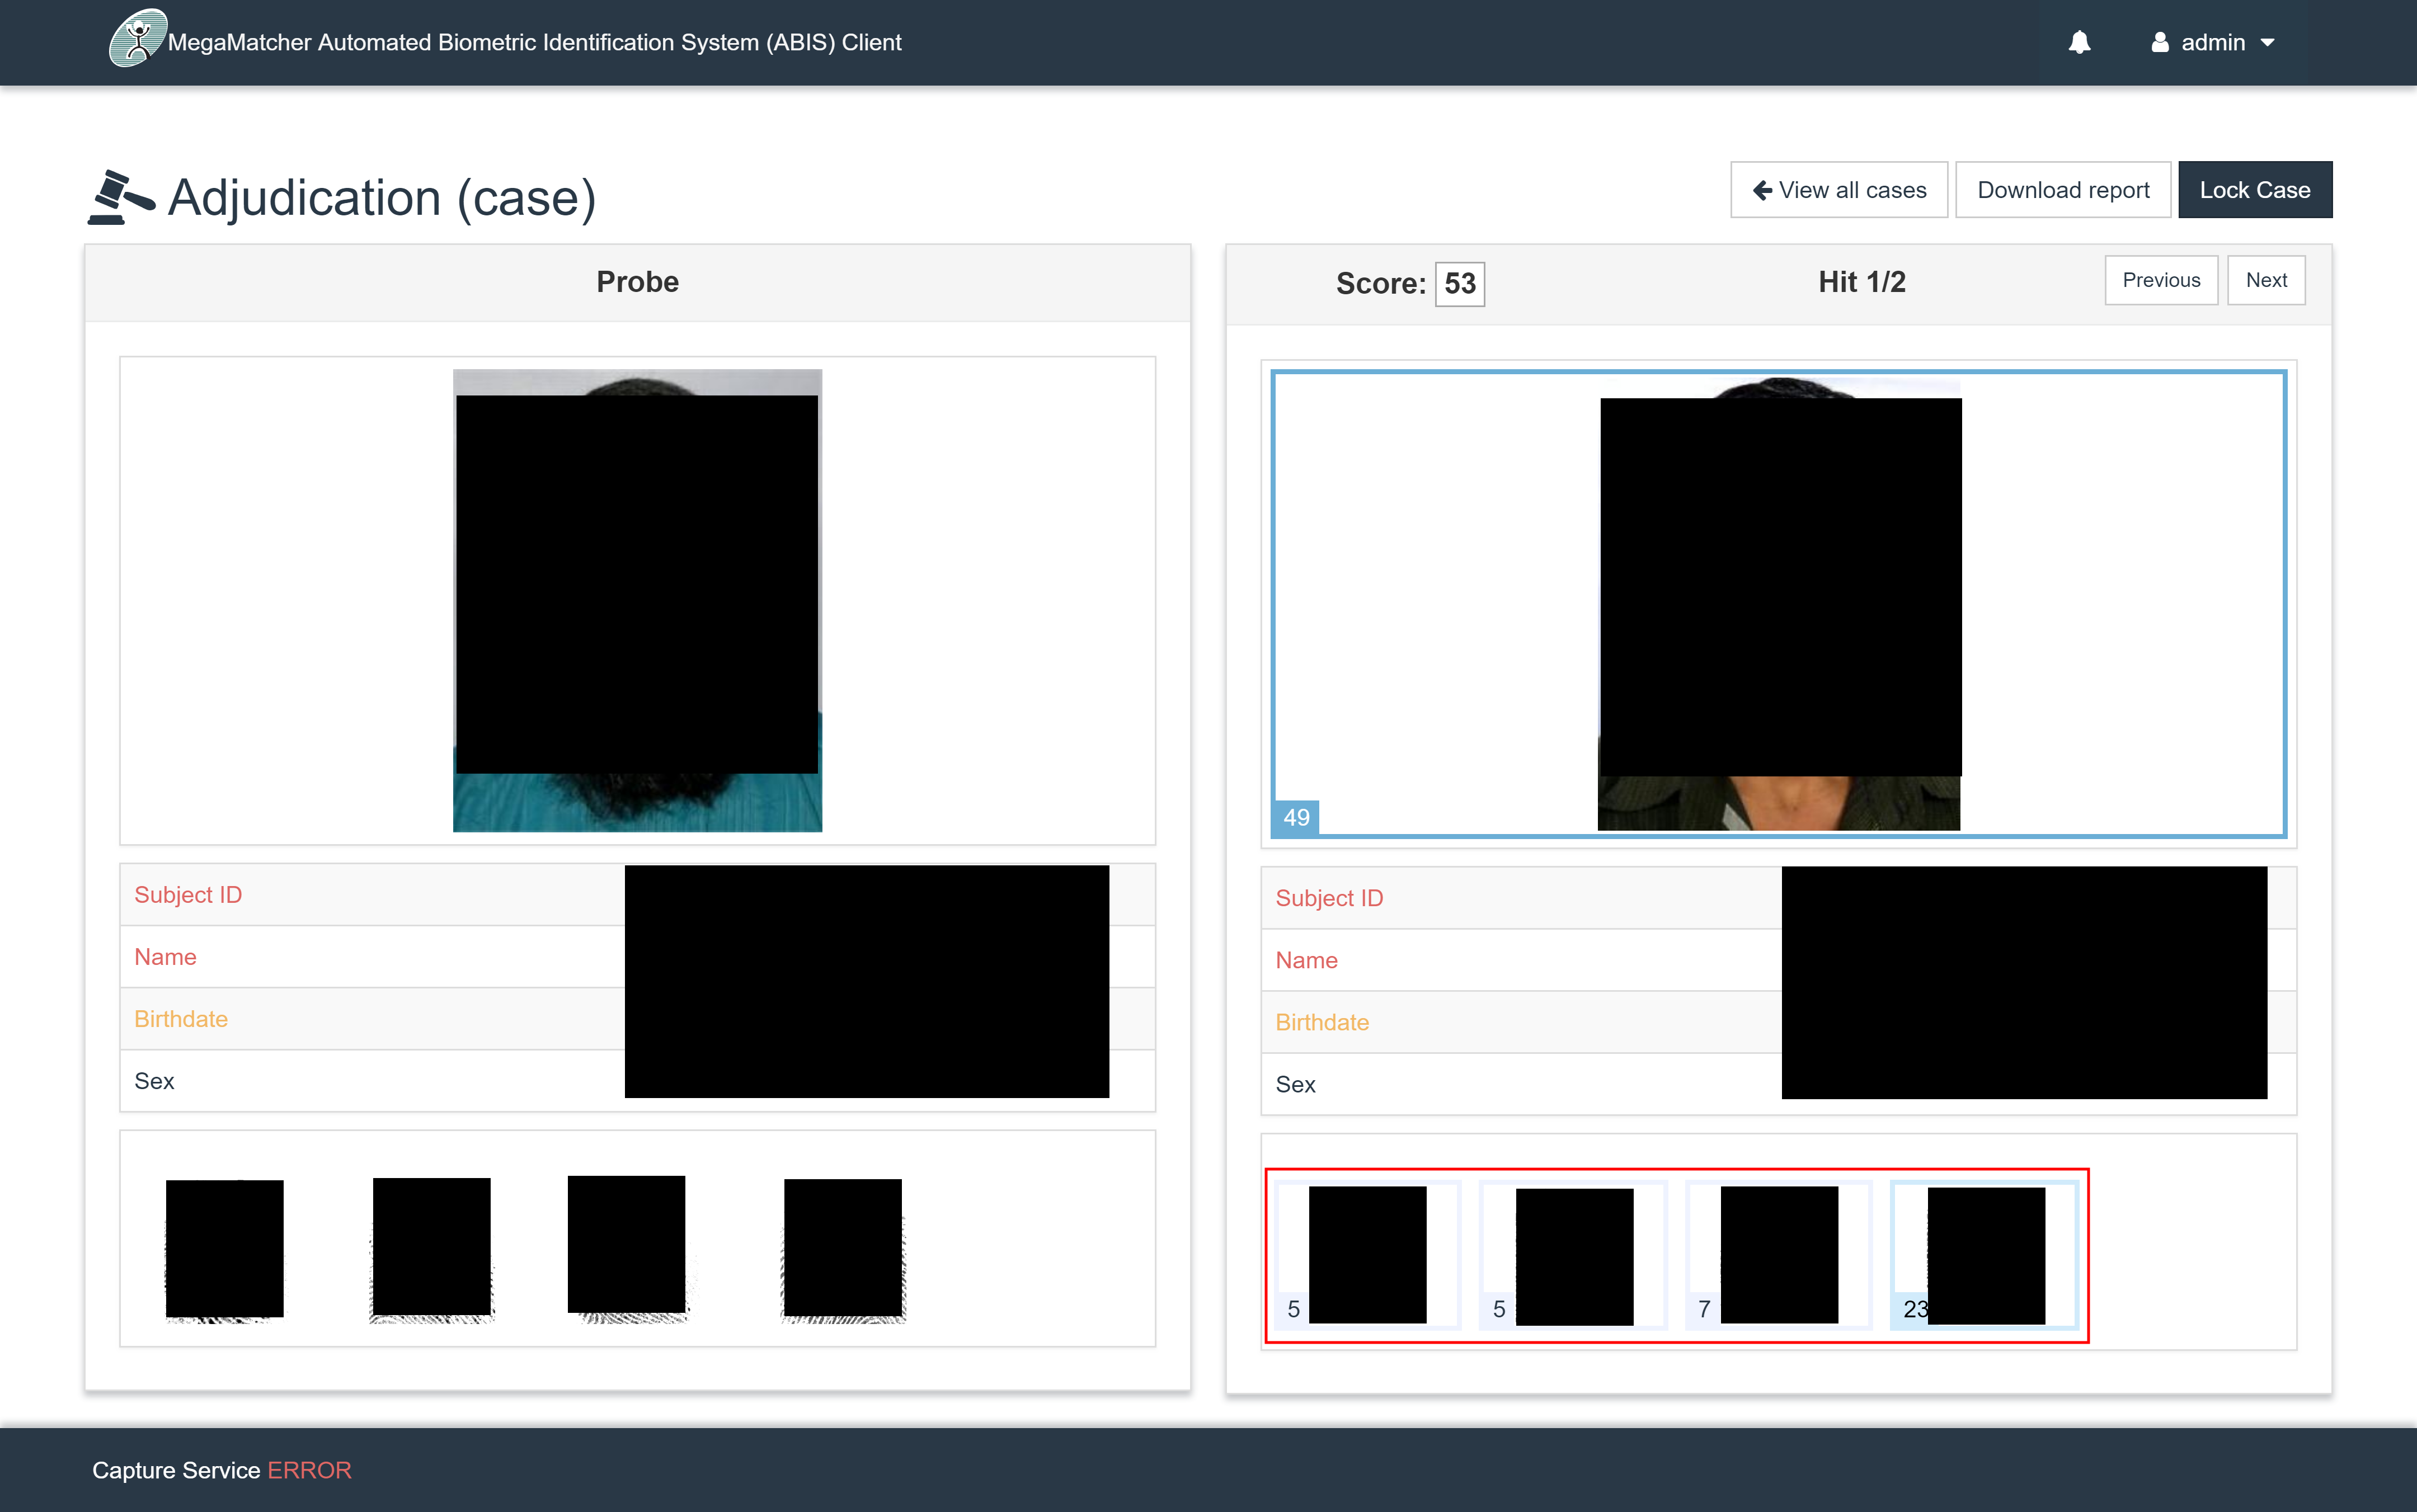Image resolution: width=2417 pixels, height=1512 pixels.
Task: Click the MegaMatcher logo icon
Action: [137, 39]
